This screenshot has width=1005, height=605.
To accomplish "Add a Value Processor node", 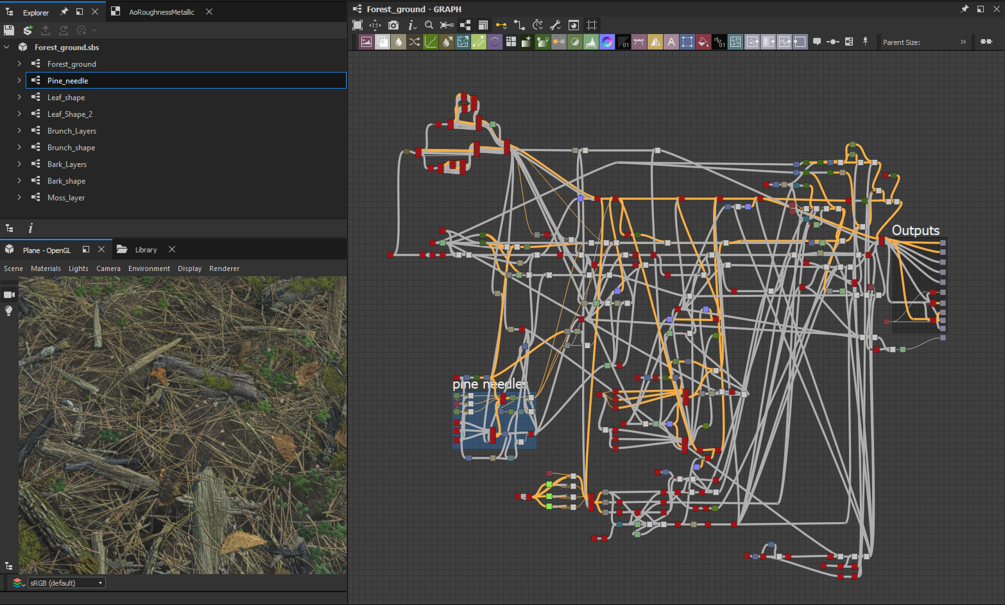I will pyautogui.click(x=719, y=42).
